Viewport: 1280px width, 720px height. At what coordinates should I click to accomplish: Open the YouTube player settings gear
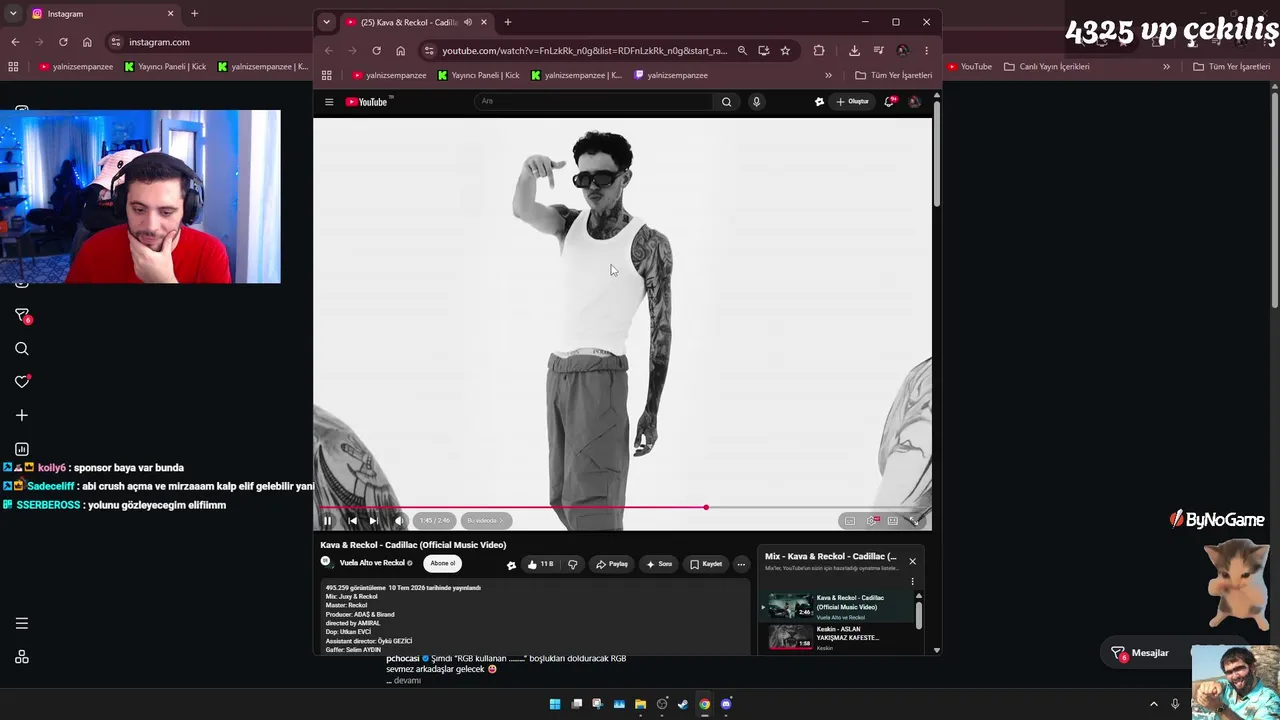(872, 520)
